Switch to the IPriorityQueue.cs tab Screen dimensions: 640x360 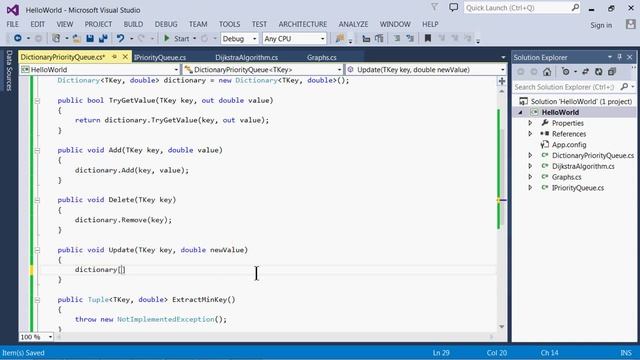[160, 58]
